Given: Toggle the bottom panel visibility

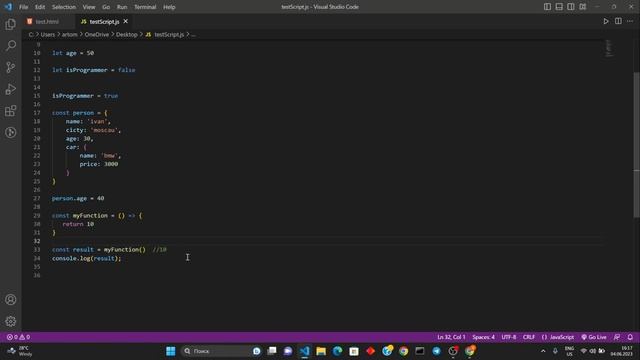Looking at the screenshot, I should point(559,7).
